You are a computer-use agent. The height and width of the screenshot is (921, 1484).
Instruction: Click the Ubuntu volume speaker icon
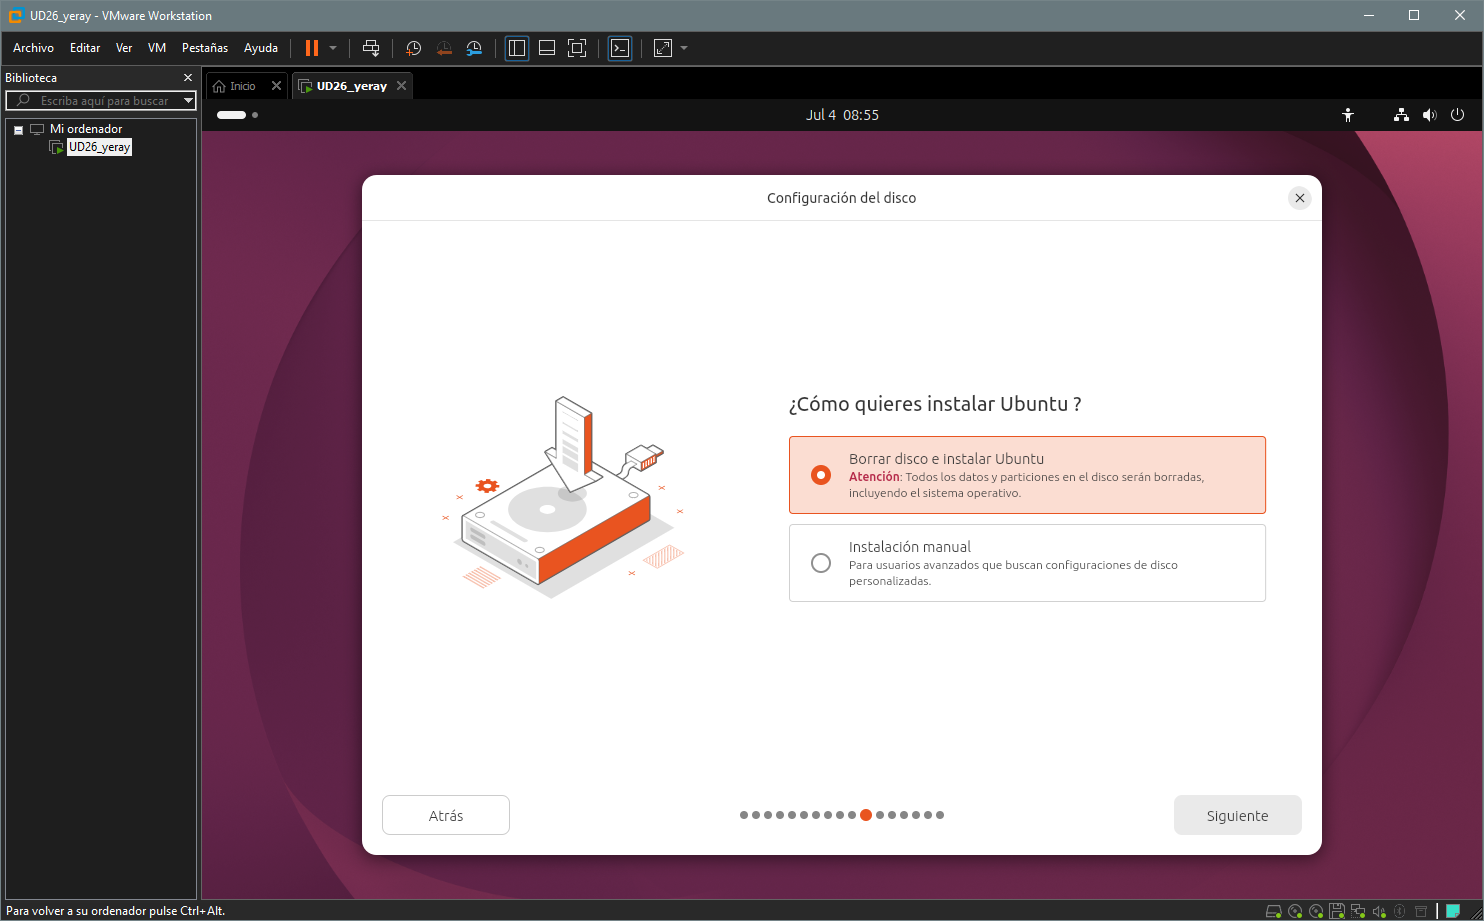click(x=1429, y=115)
